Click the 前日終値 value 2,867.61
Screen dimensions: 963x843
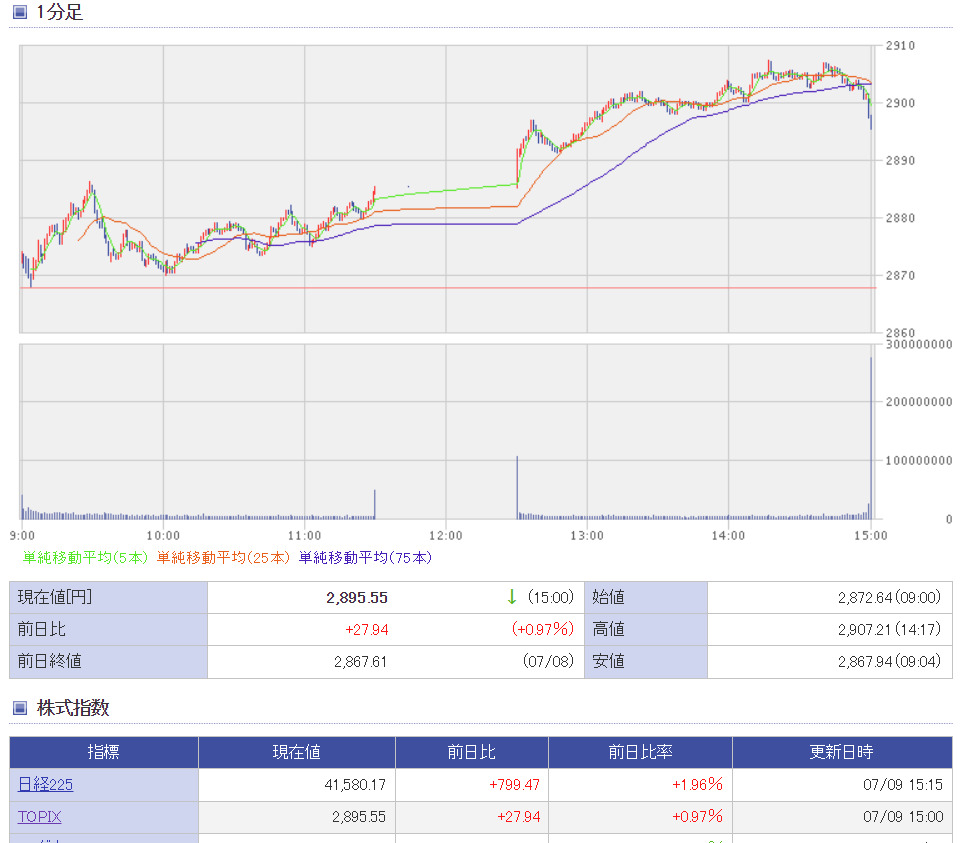[x=361, y=662]
